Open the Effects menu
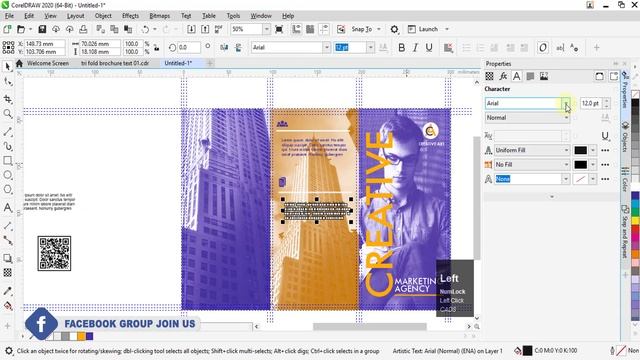640x360 pixels. (130, 16)
